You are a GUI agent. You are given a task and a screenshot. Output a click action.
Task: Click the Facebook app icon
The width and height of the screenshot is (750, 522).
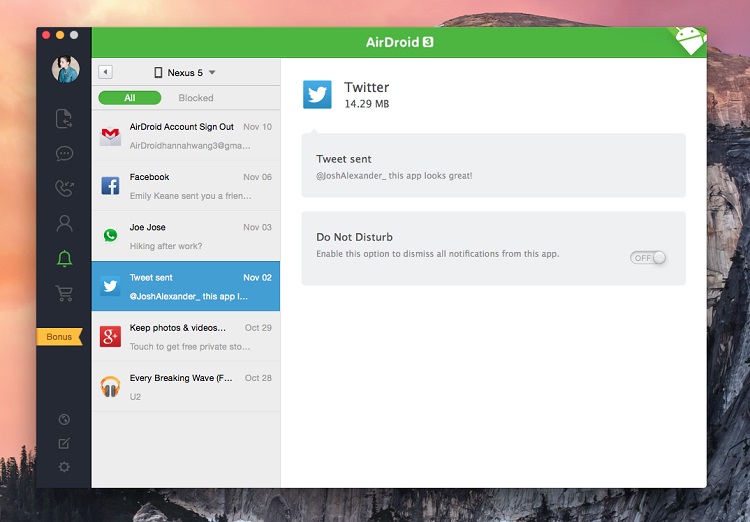click(110, 186)
